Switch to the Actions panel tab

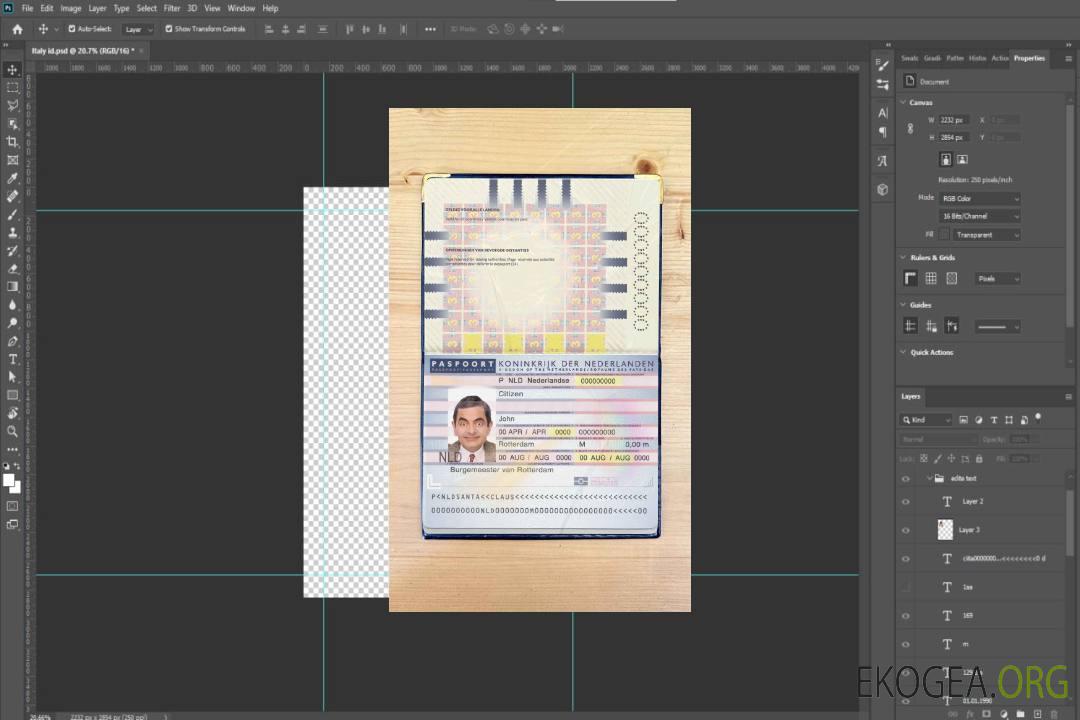pyautogui.click(x=999, y=58)
